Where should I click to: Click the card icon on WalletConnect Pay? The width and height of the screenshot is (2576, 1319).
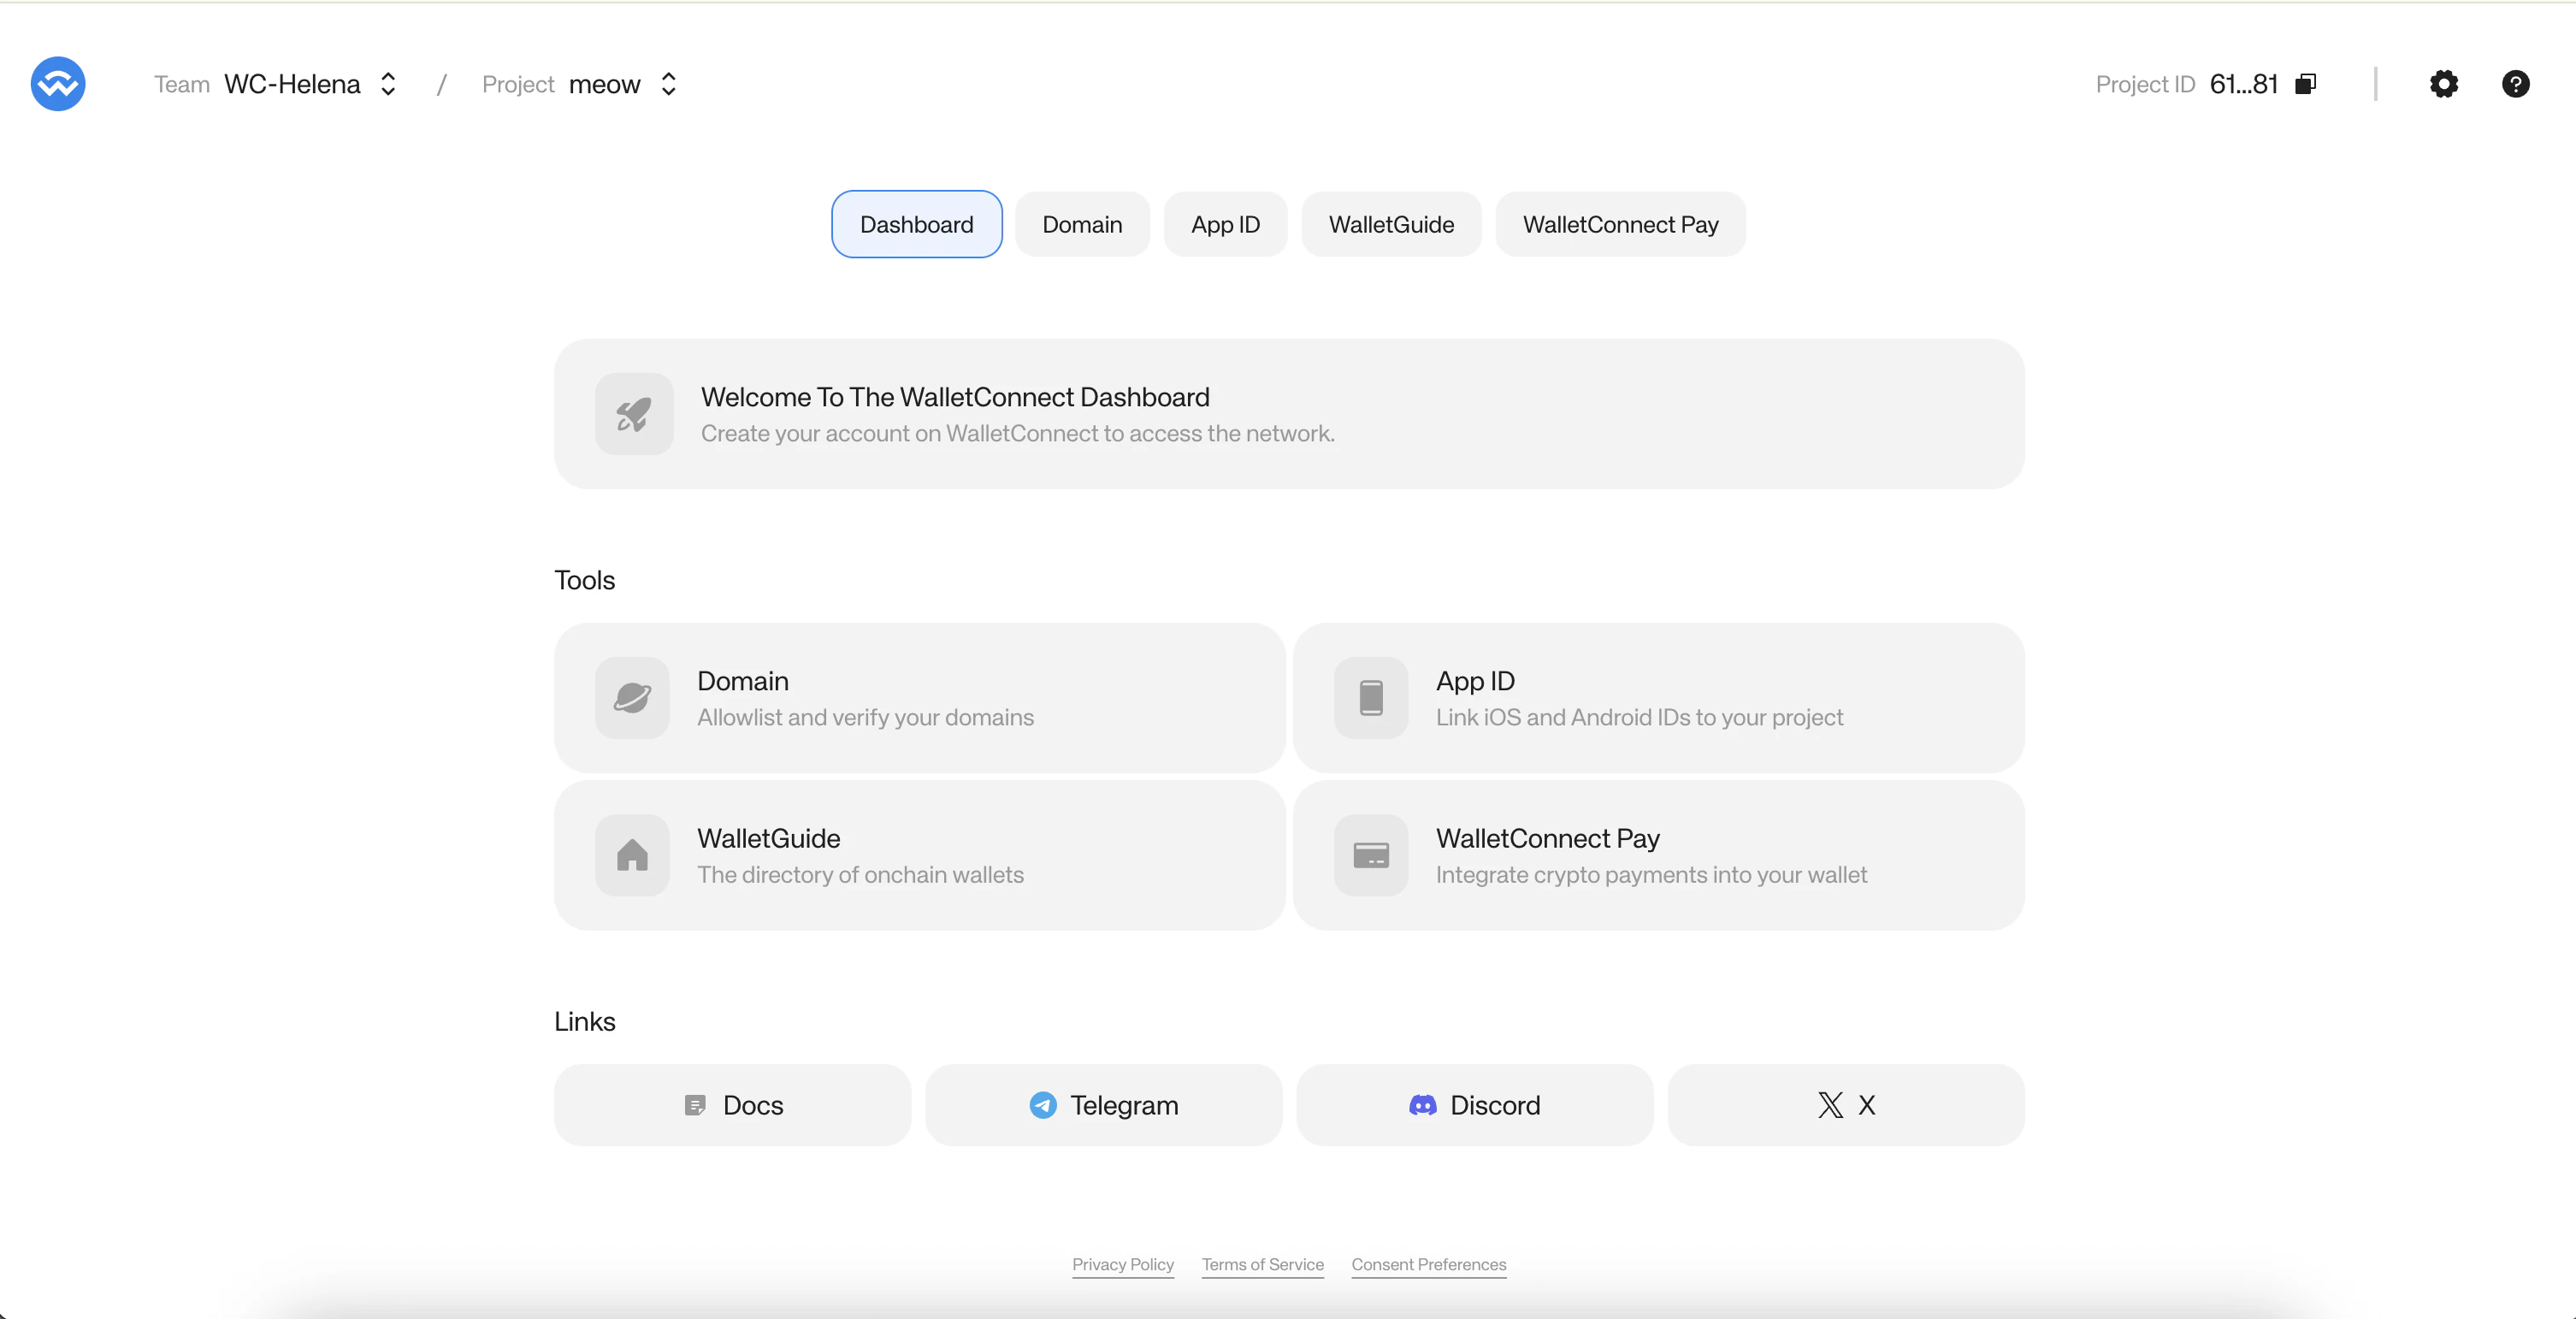pos(1371,855)
